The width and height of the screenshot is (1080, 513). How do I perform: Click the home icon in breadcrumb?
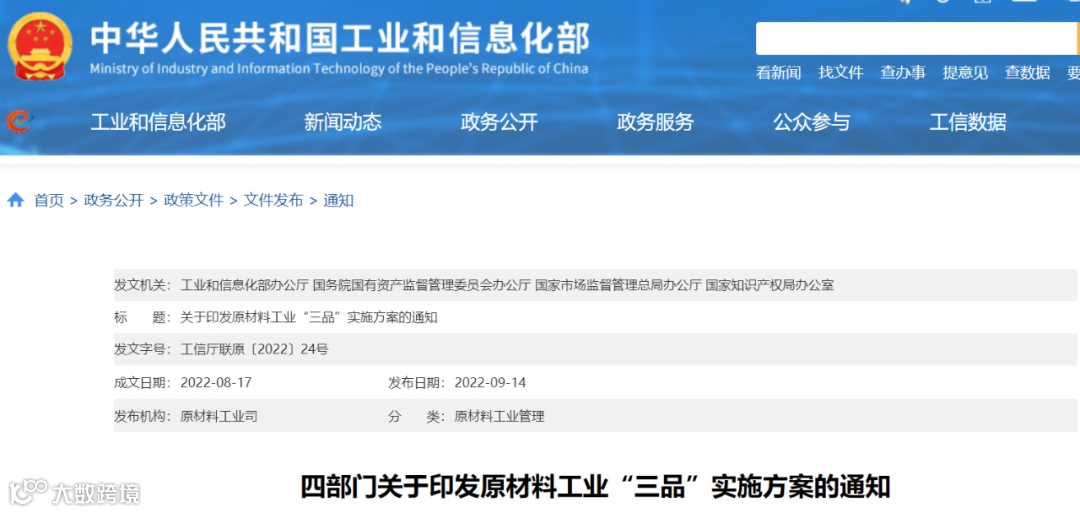pyautogui.click(x=15, y=200)
